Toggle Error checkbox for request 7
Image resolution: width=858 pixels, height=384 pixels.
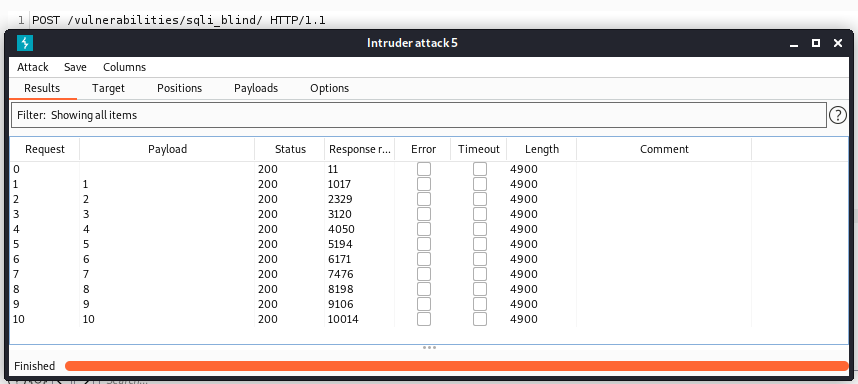(424, 274)
